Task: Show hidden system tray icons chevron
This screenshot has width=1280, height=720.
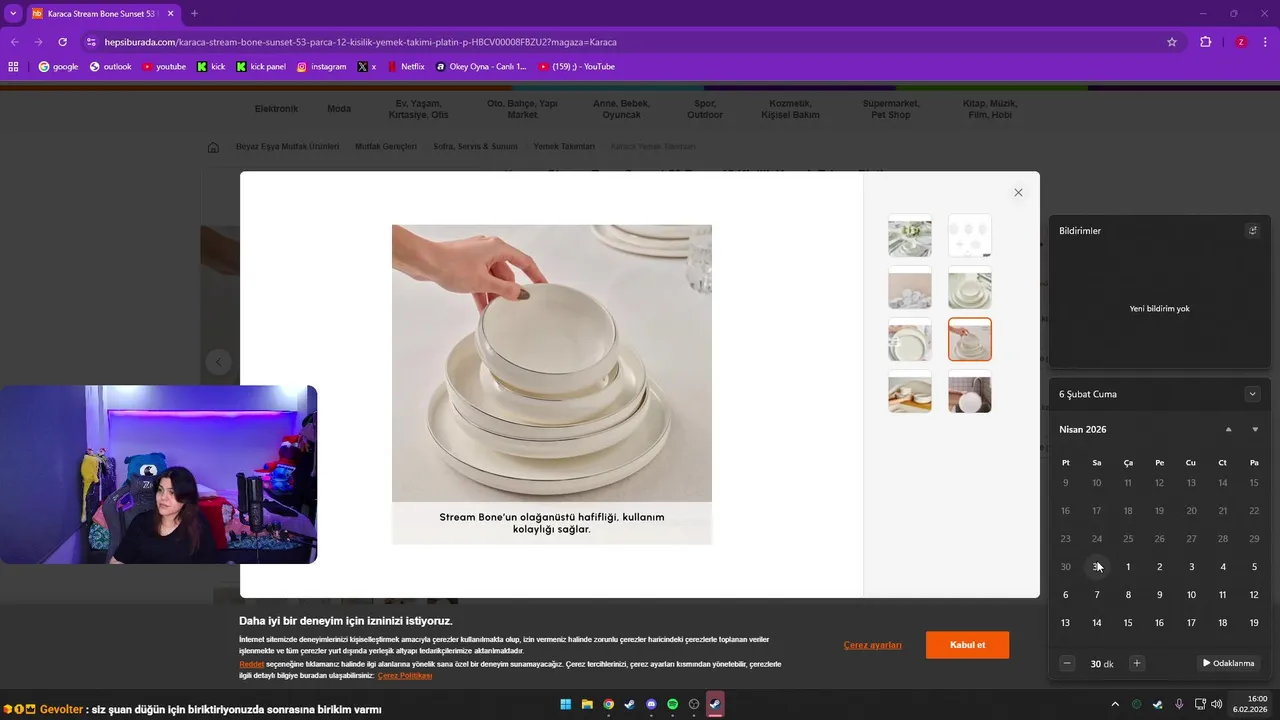Action: click(x=1115, y=704)
